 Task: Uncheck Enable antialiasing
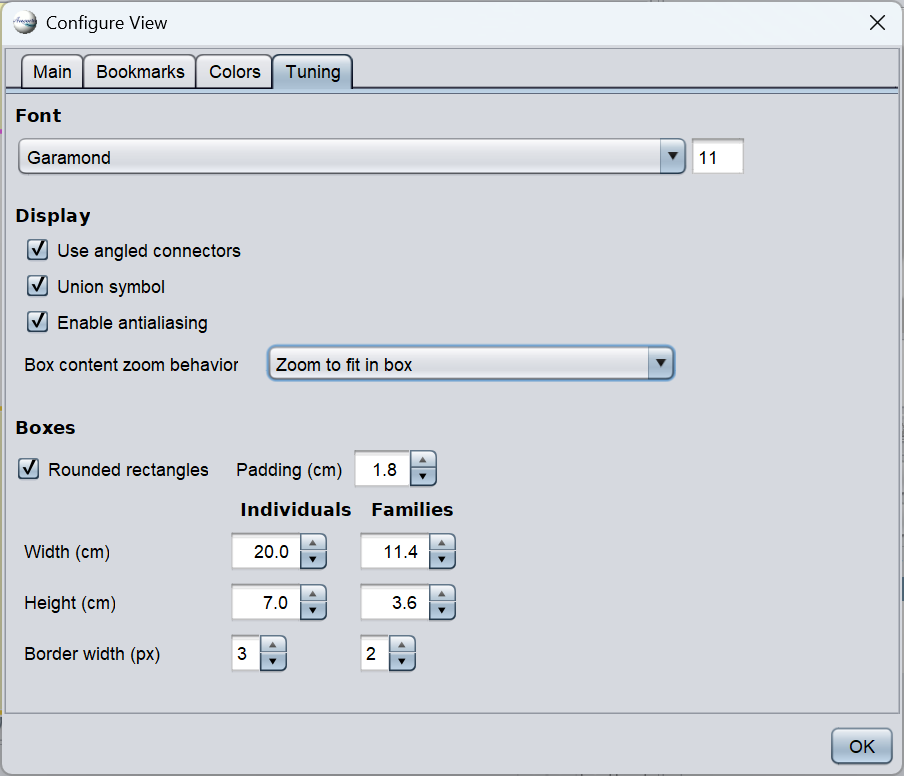pos(38,322)
